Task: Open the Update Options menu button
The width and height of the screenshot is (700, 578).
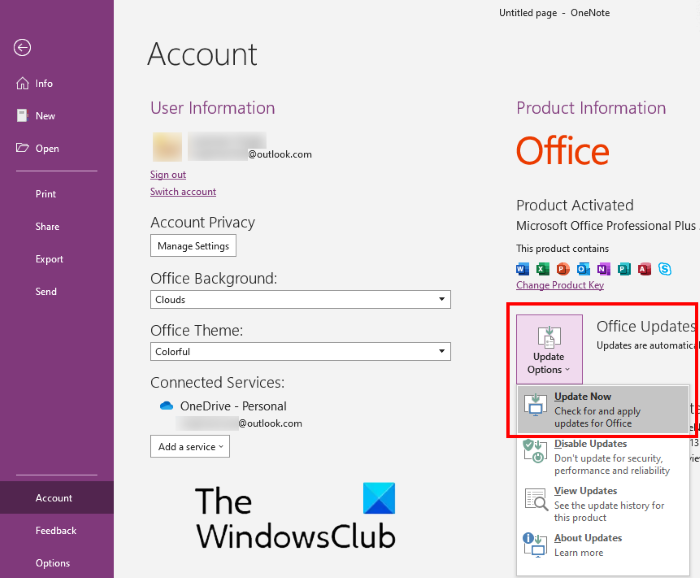Action: 549,349
